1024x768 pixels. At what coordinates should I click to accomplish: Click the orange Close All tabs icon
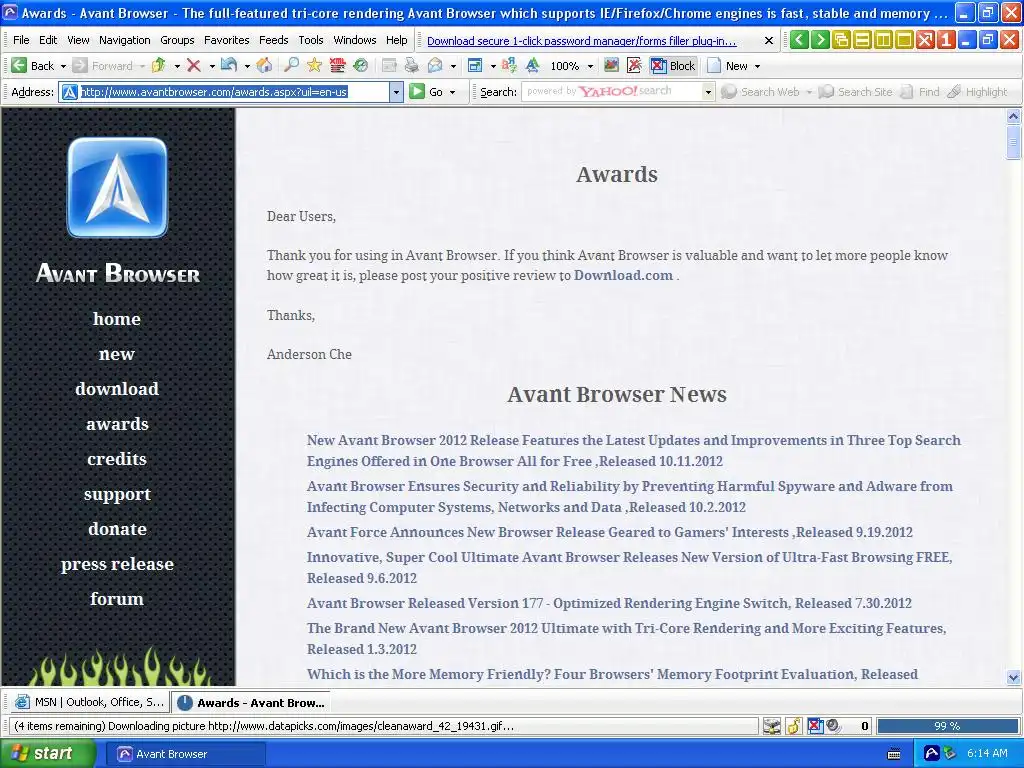pos(925,40)
